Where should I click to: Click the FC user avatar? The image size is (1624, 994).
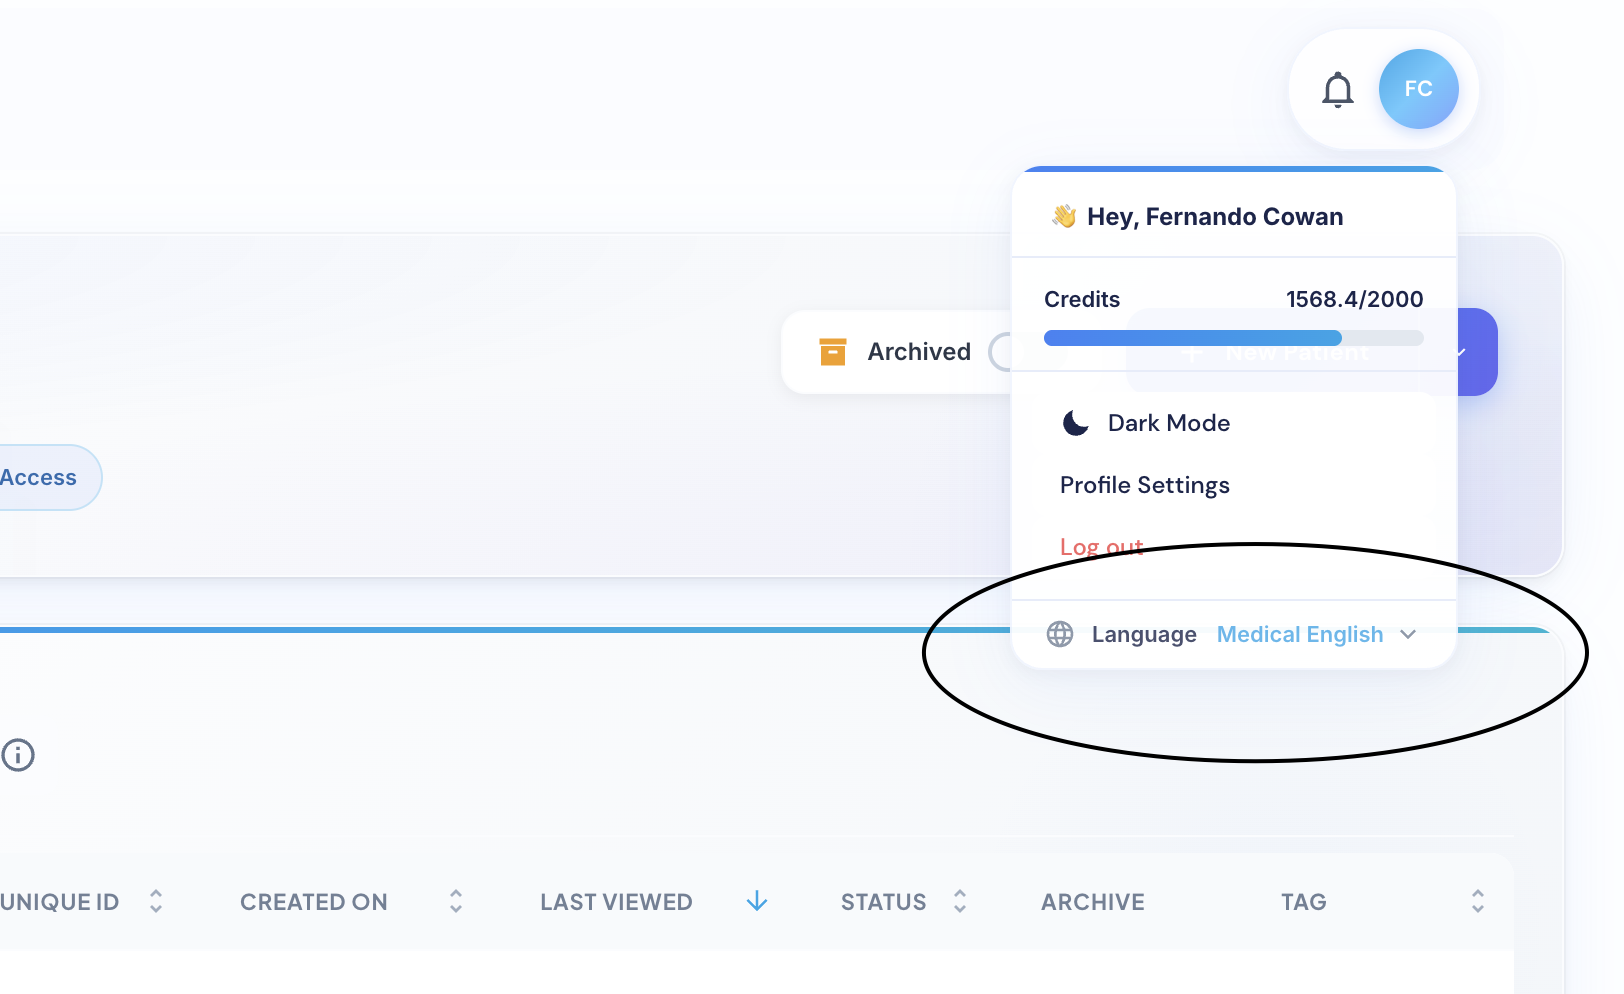click(x=1418, y=89)
